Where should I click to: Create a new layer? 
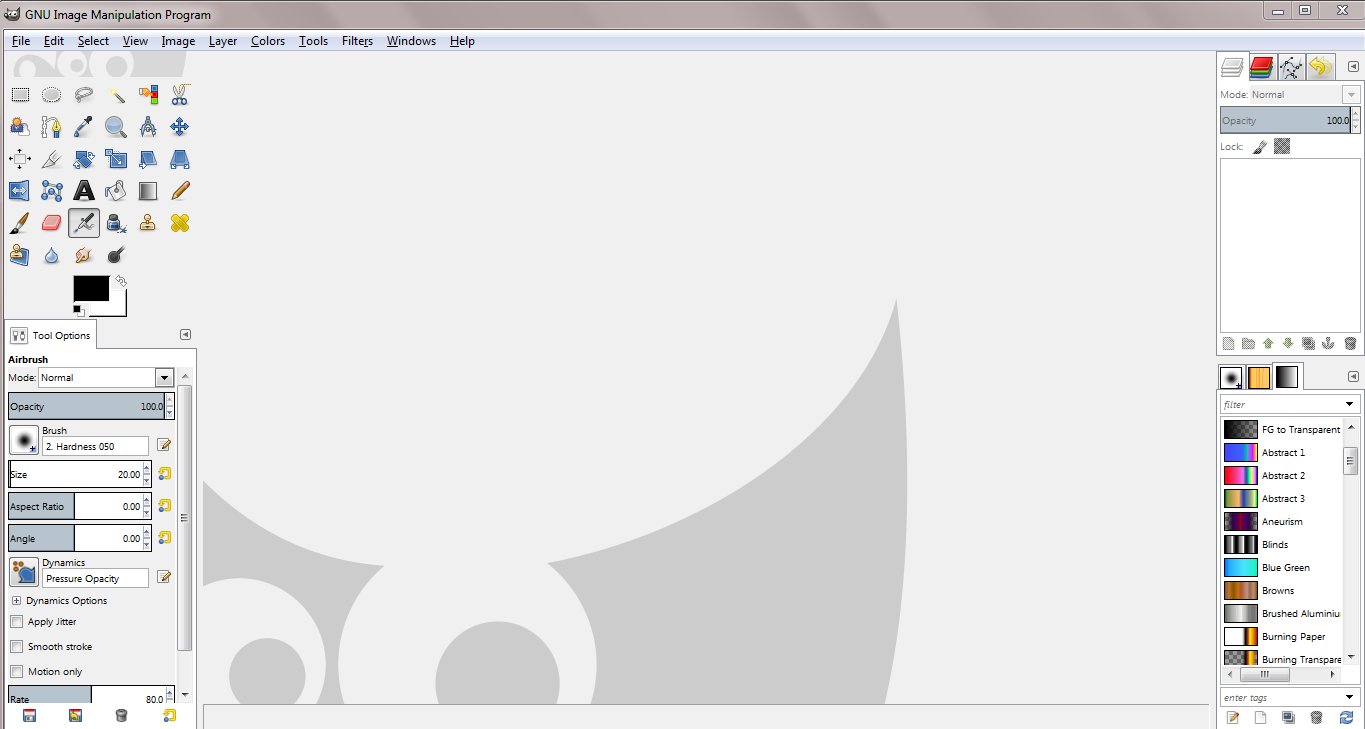1228,343
